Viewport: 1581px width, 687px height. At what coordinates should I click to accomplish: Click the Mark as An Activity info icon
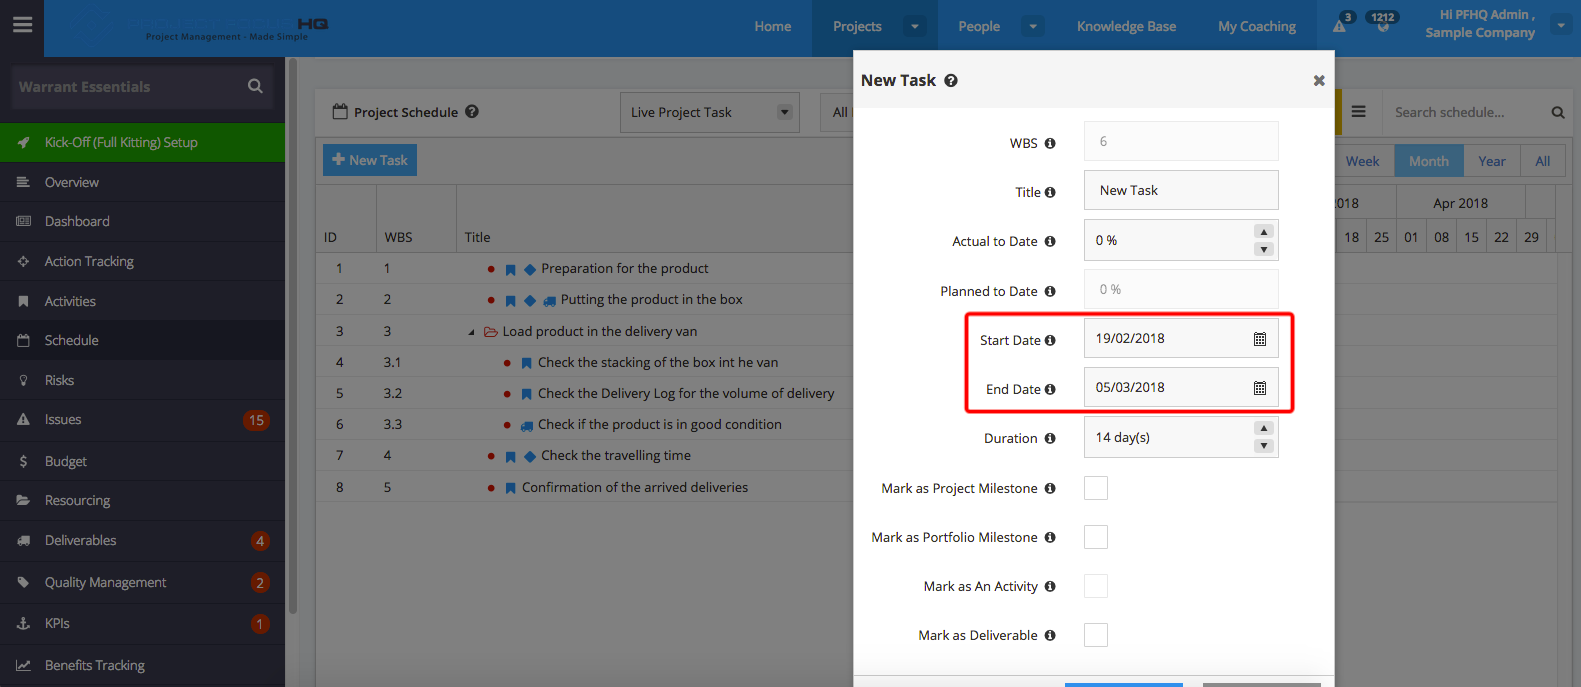tap(1050, 586)
